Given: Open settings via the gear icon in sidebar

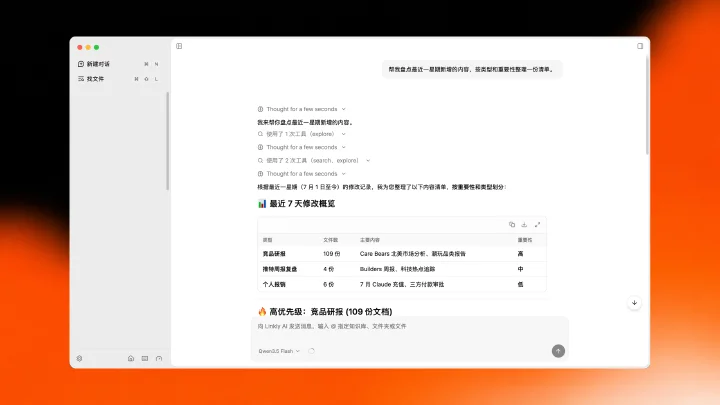Looking at the screenshot, I should 79,359.
